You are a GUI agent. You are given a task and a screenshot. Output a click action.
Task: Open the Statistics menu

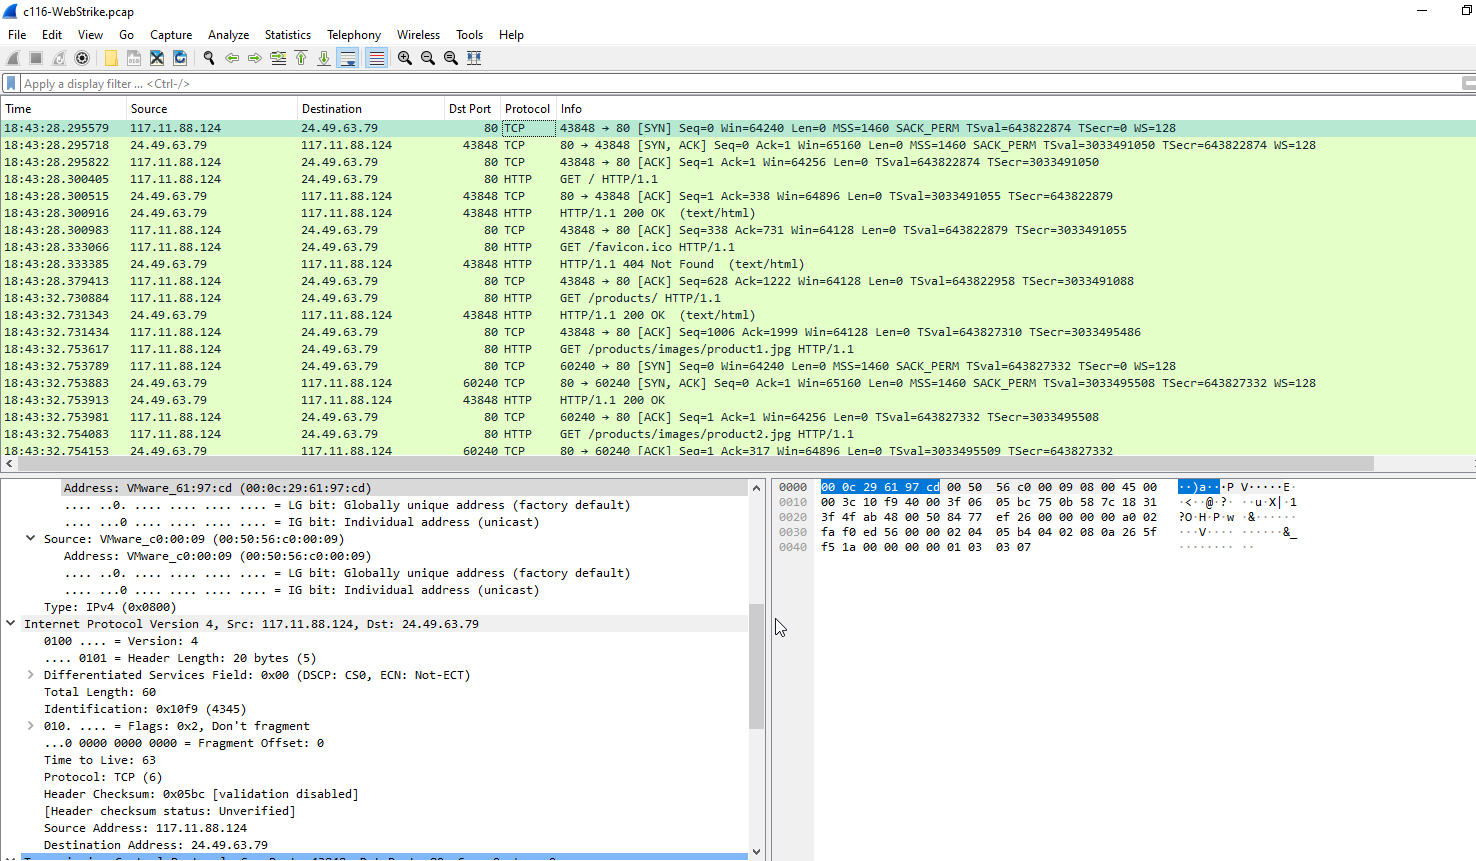pos(287,35)
